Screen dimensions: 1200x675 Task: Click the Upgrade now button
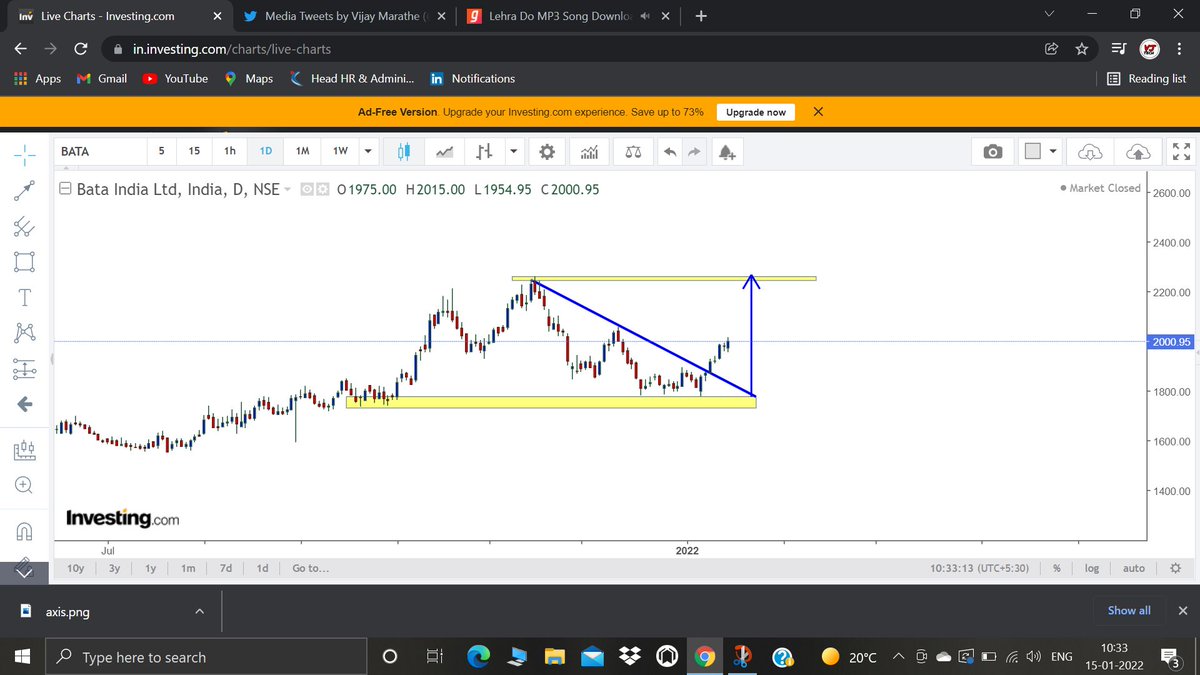[x=756, y=112]
